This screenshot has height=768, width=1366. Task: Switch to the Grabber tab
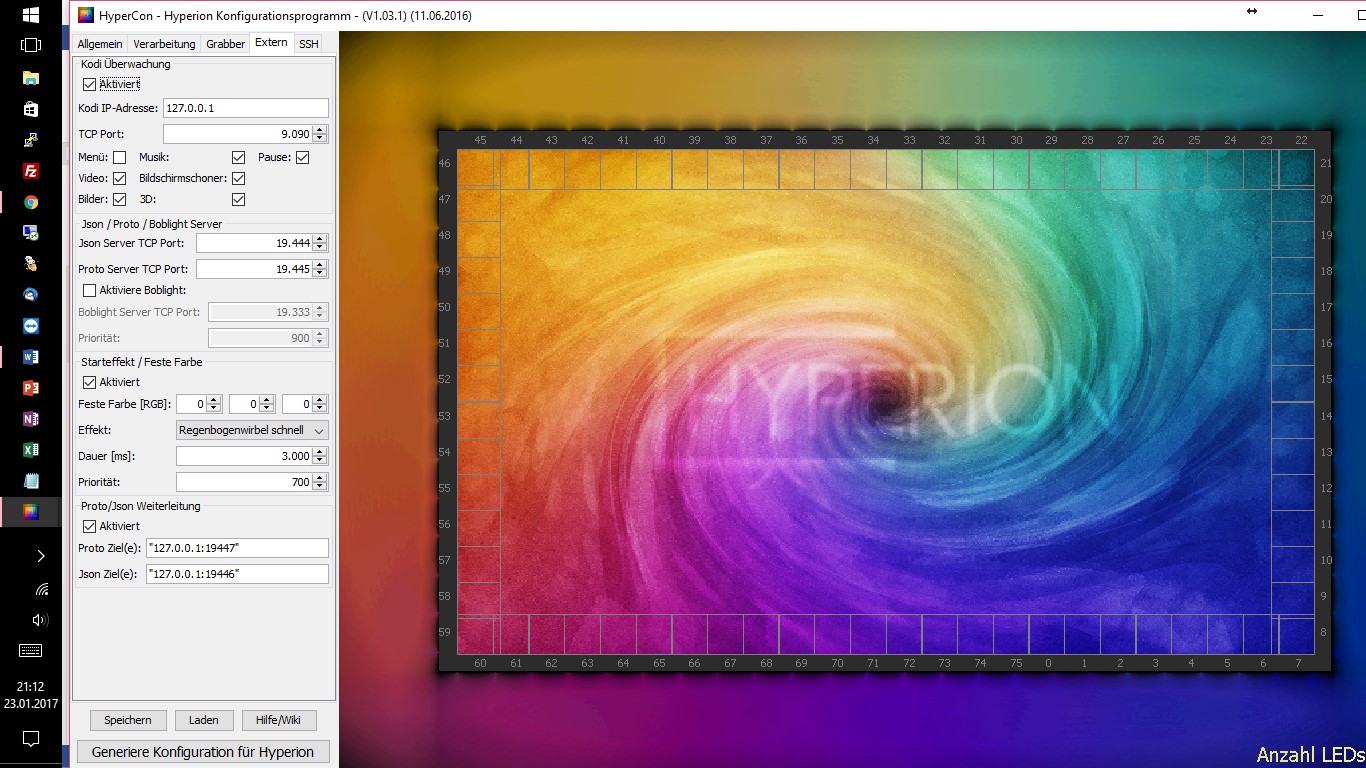point(225,44)
